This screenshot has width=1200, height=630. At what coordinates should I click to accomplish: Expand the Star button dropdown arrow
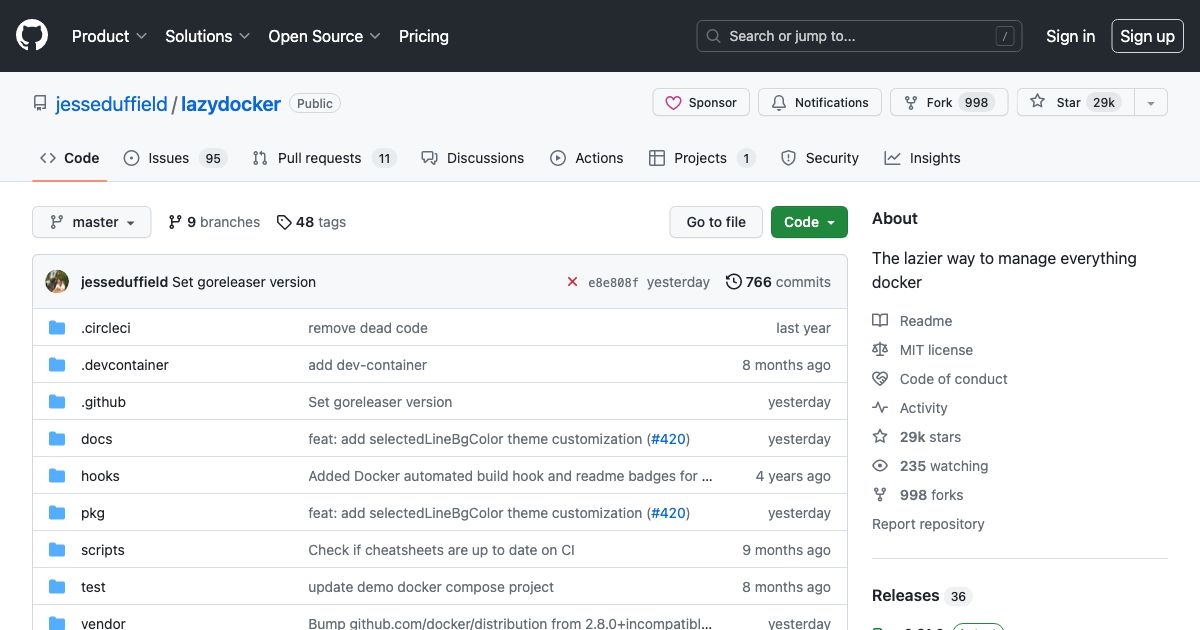(1151, 102)
